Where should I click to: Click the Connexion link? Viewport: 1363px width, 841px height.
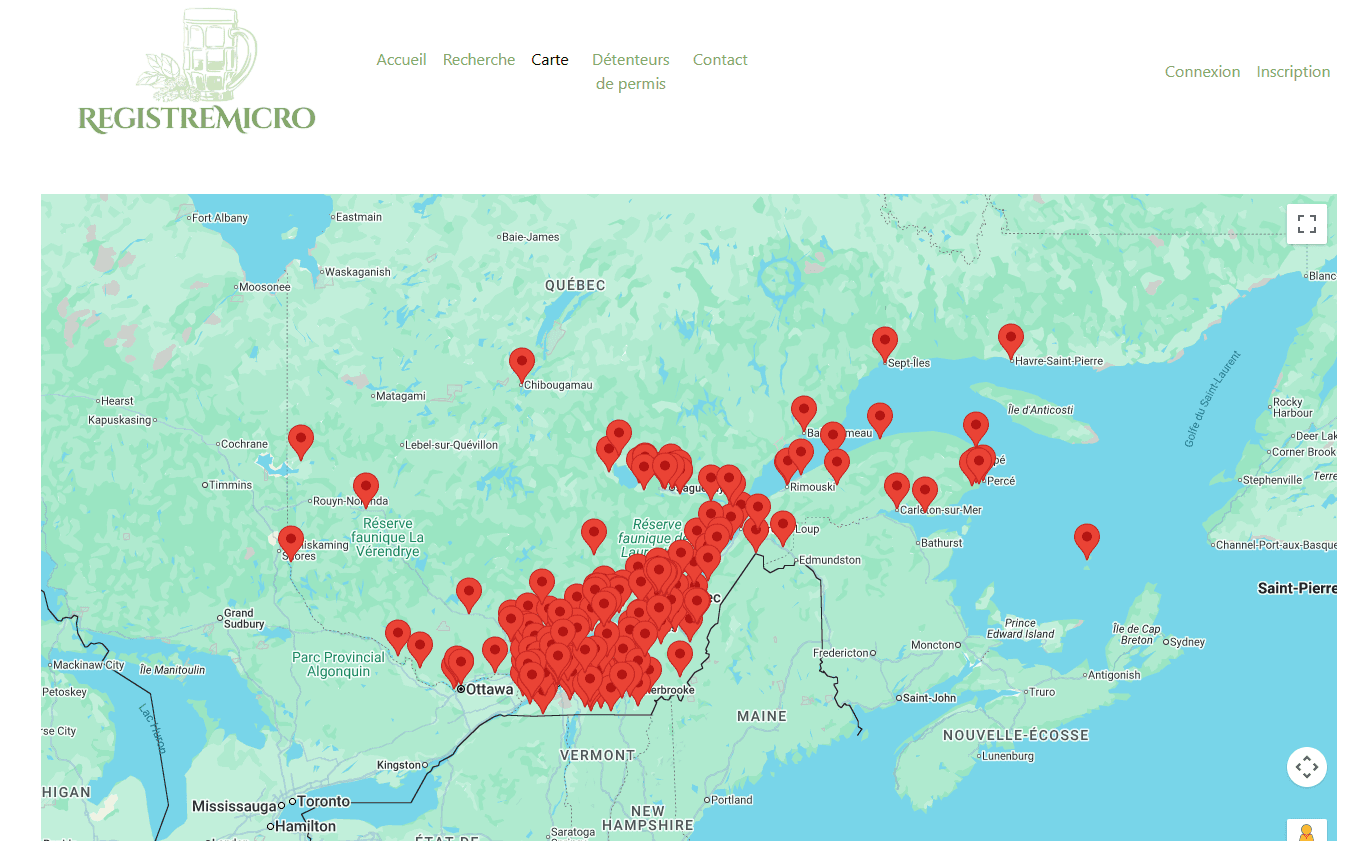point(1202,72)
